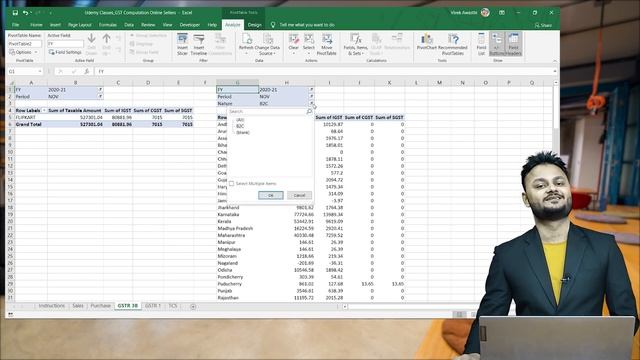This screenshot has height=360, width=640.
Task: Click the Madhya Pradesh row label
Action: point(235,228)
